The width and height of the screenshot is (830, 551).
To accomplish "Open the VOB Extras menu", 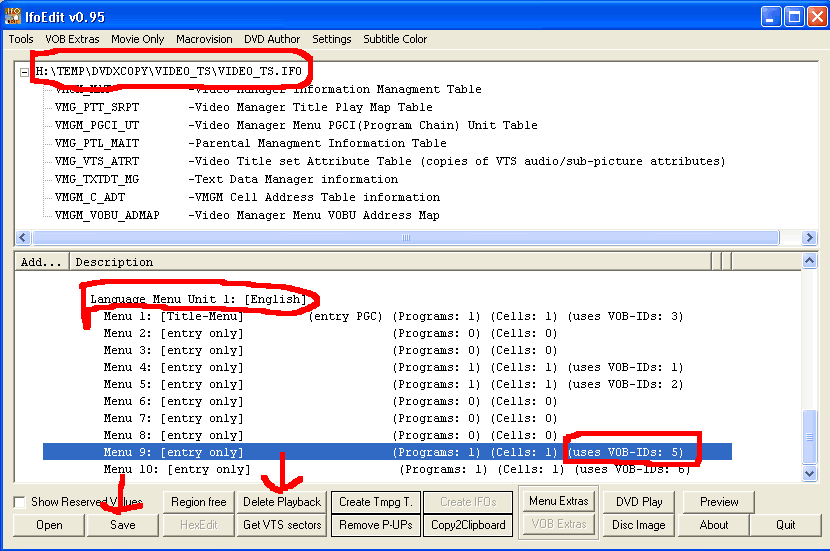I will (72, 39).
